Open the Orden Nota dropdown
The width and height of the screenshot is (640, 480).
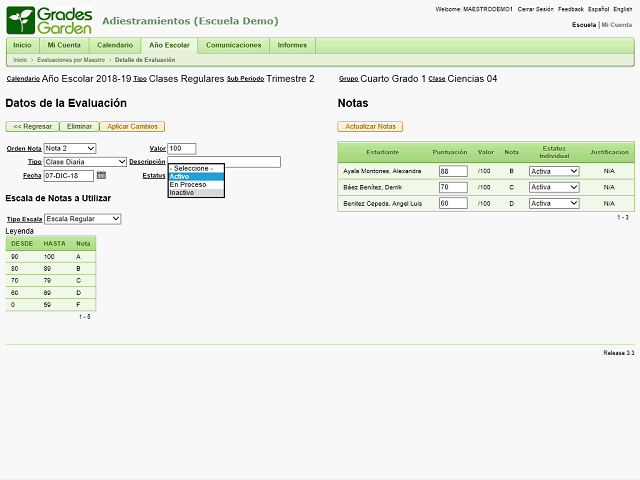[70, 148]
